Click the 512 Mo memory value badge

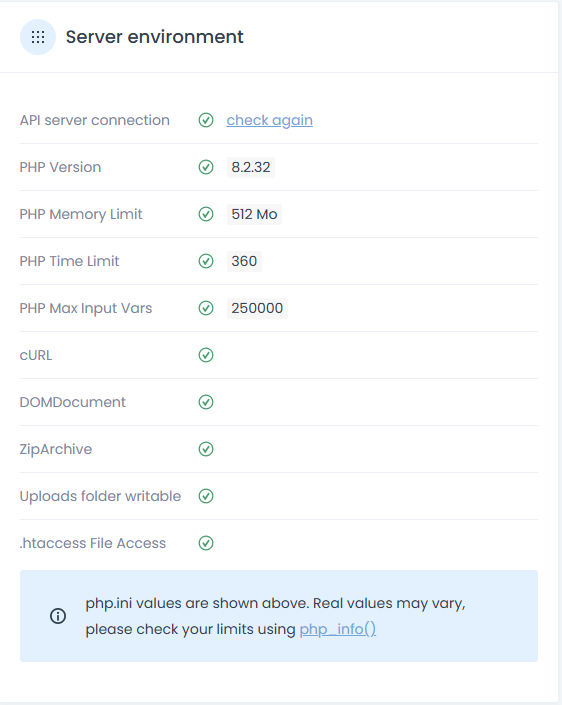coord(254,214)
